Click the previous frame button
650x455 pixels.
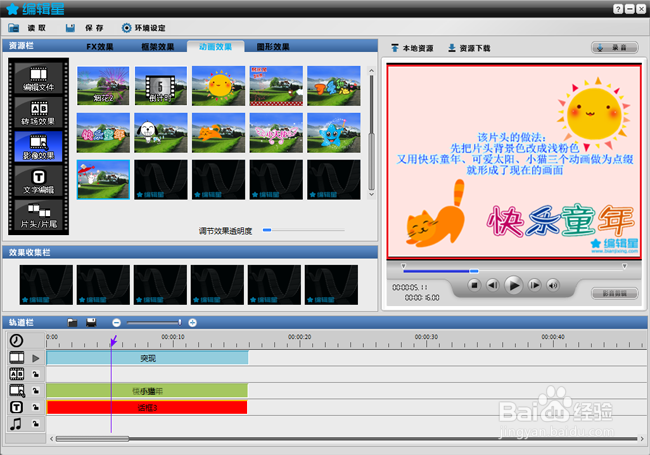pyautogui.click(x=492, y=285)
